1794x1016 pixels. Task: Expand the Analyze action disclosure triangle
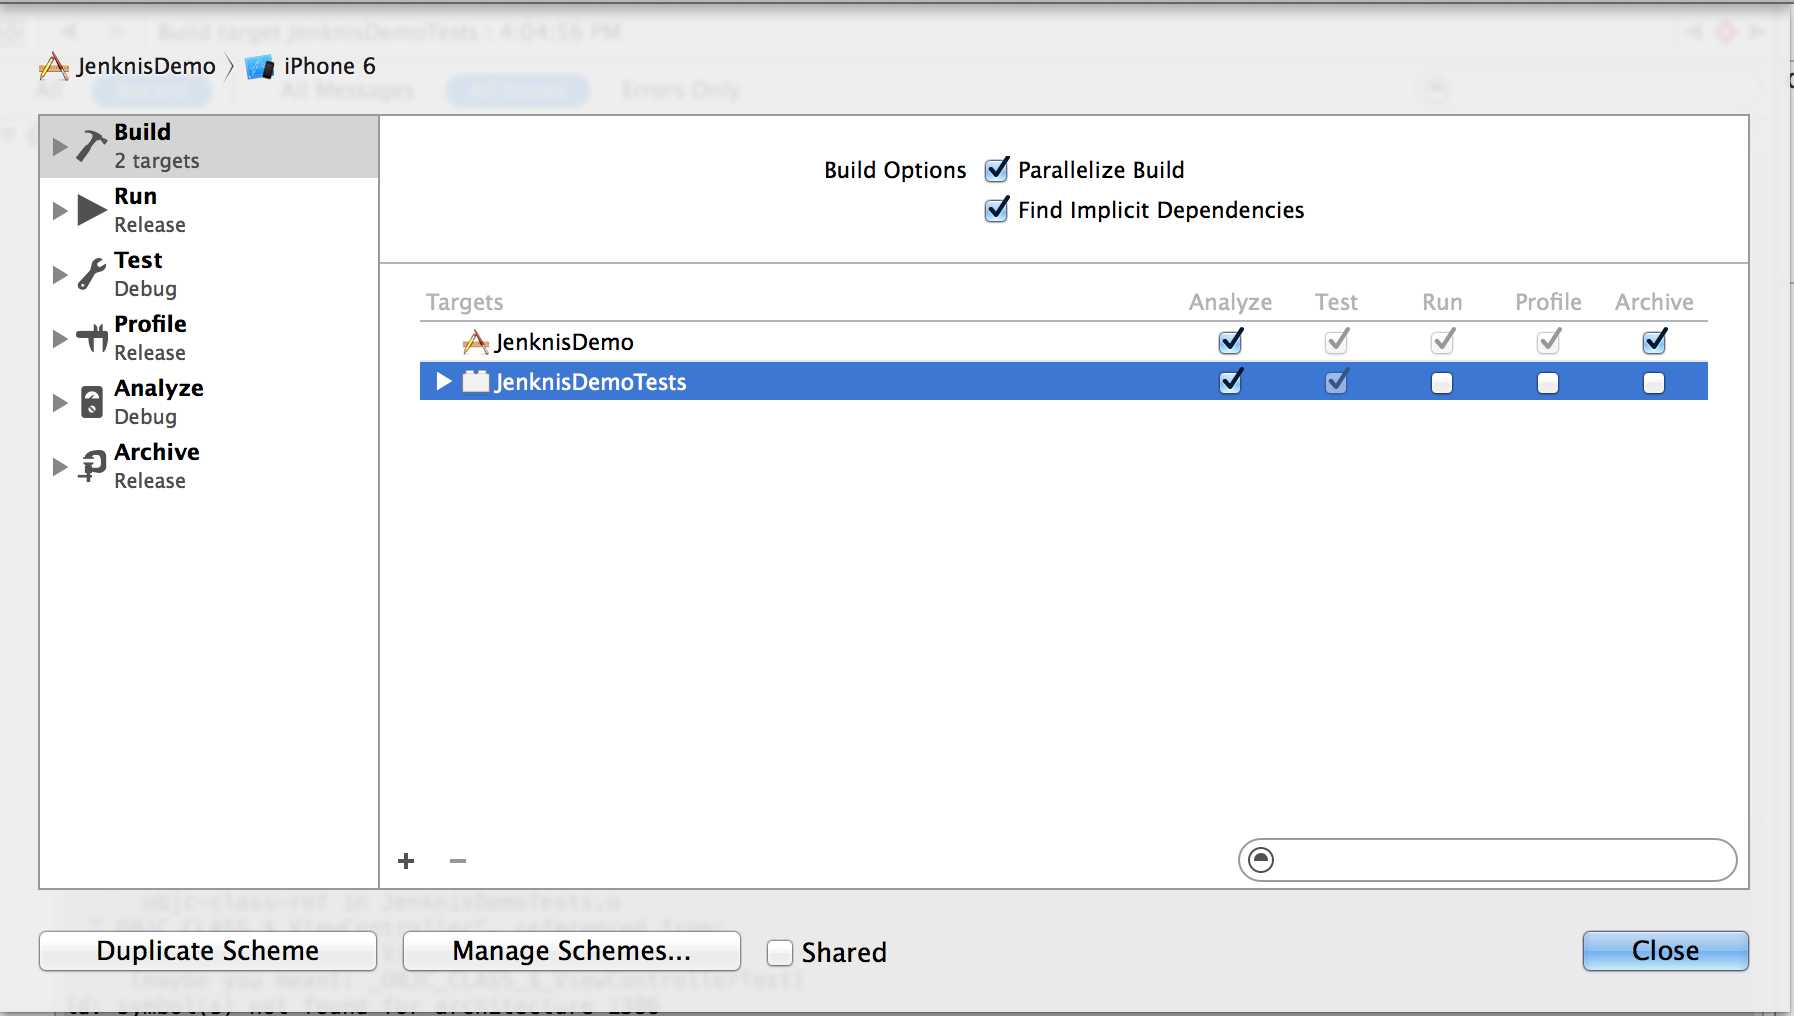pos(60,403)
